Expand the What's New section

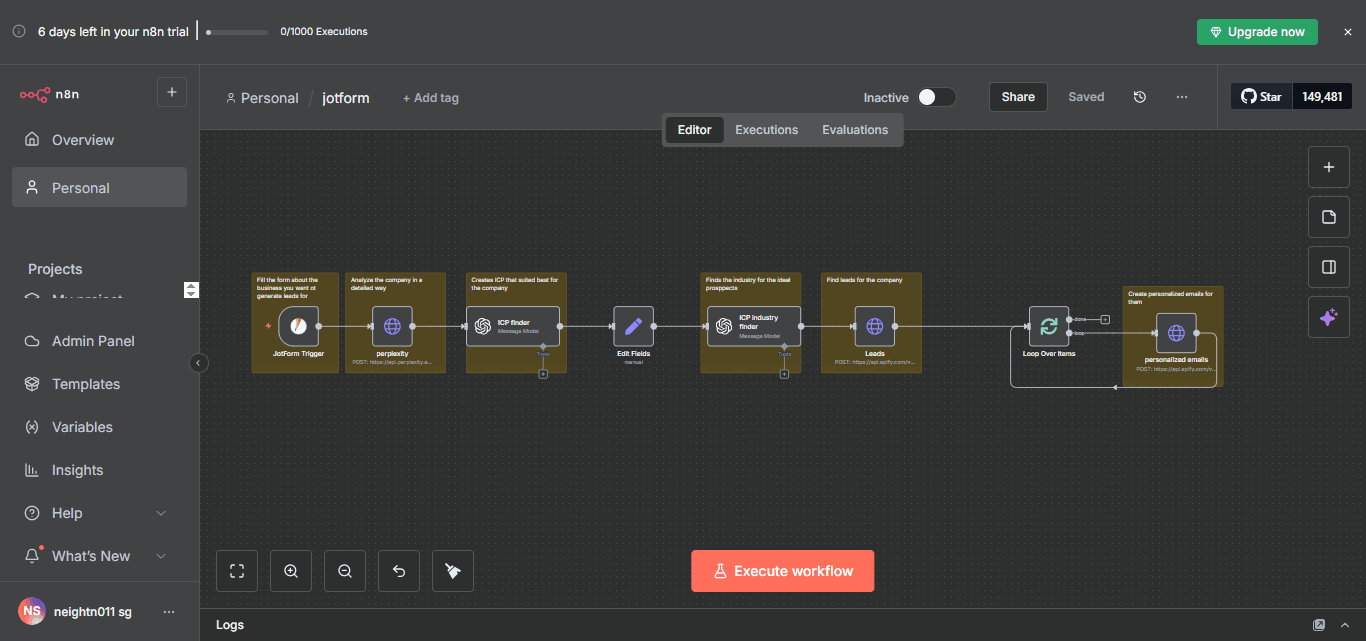click(92, 555)
